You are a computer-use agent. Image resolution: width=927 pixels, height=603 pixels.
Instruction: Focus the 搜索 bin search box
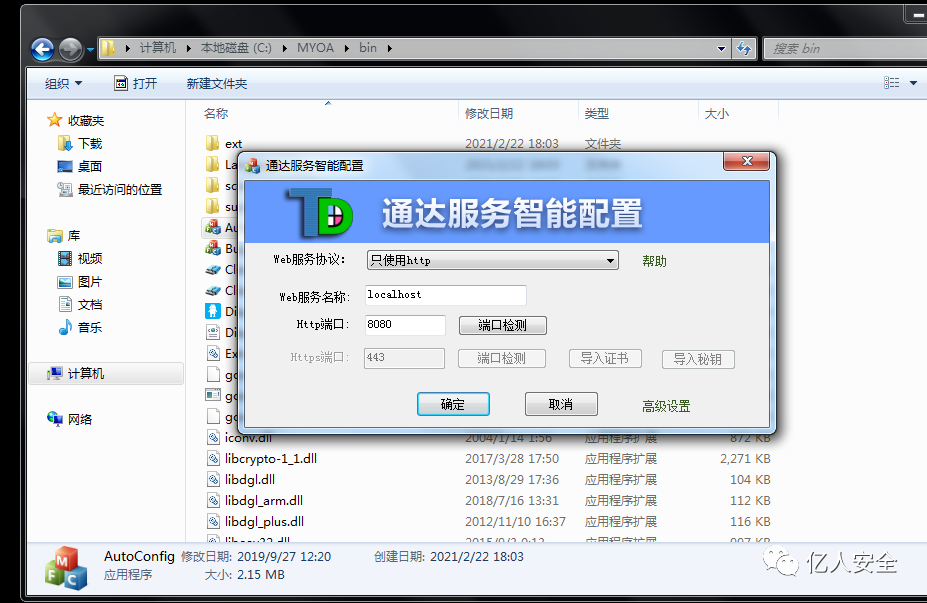[x=845, y=48]
